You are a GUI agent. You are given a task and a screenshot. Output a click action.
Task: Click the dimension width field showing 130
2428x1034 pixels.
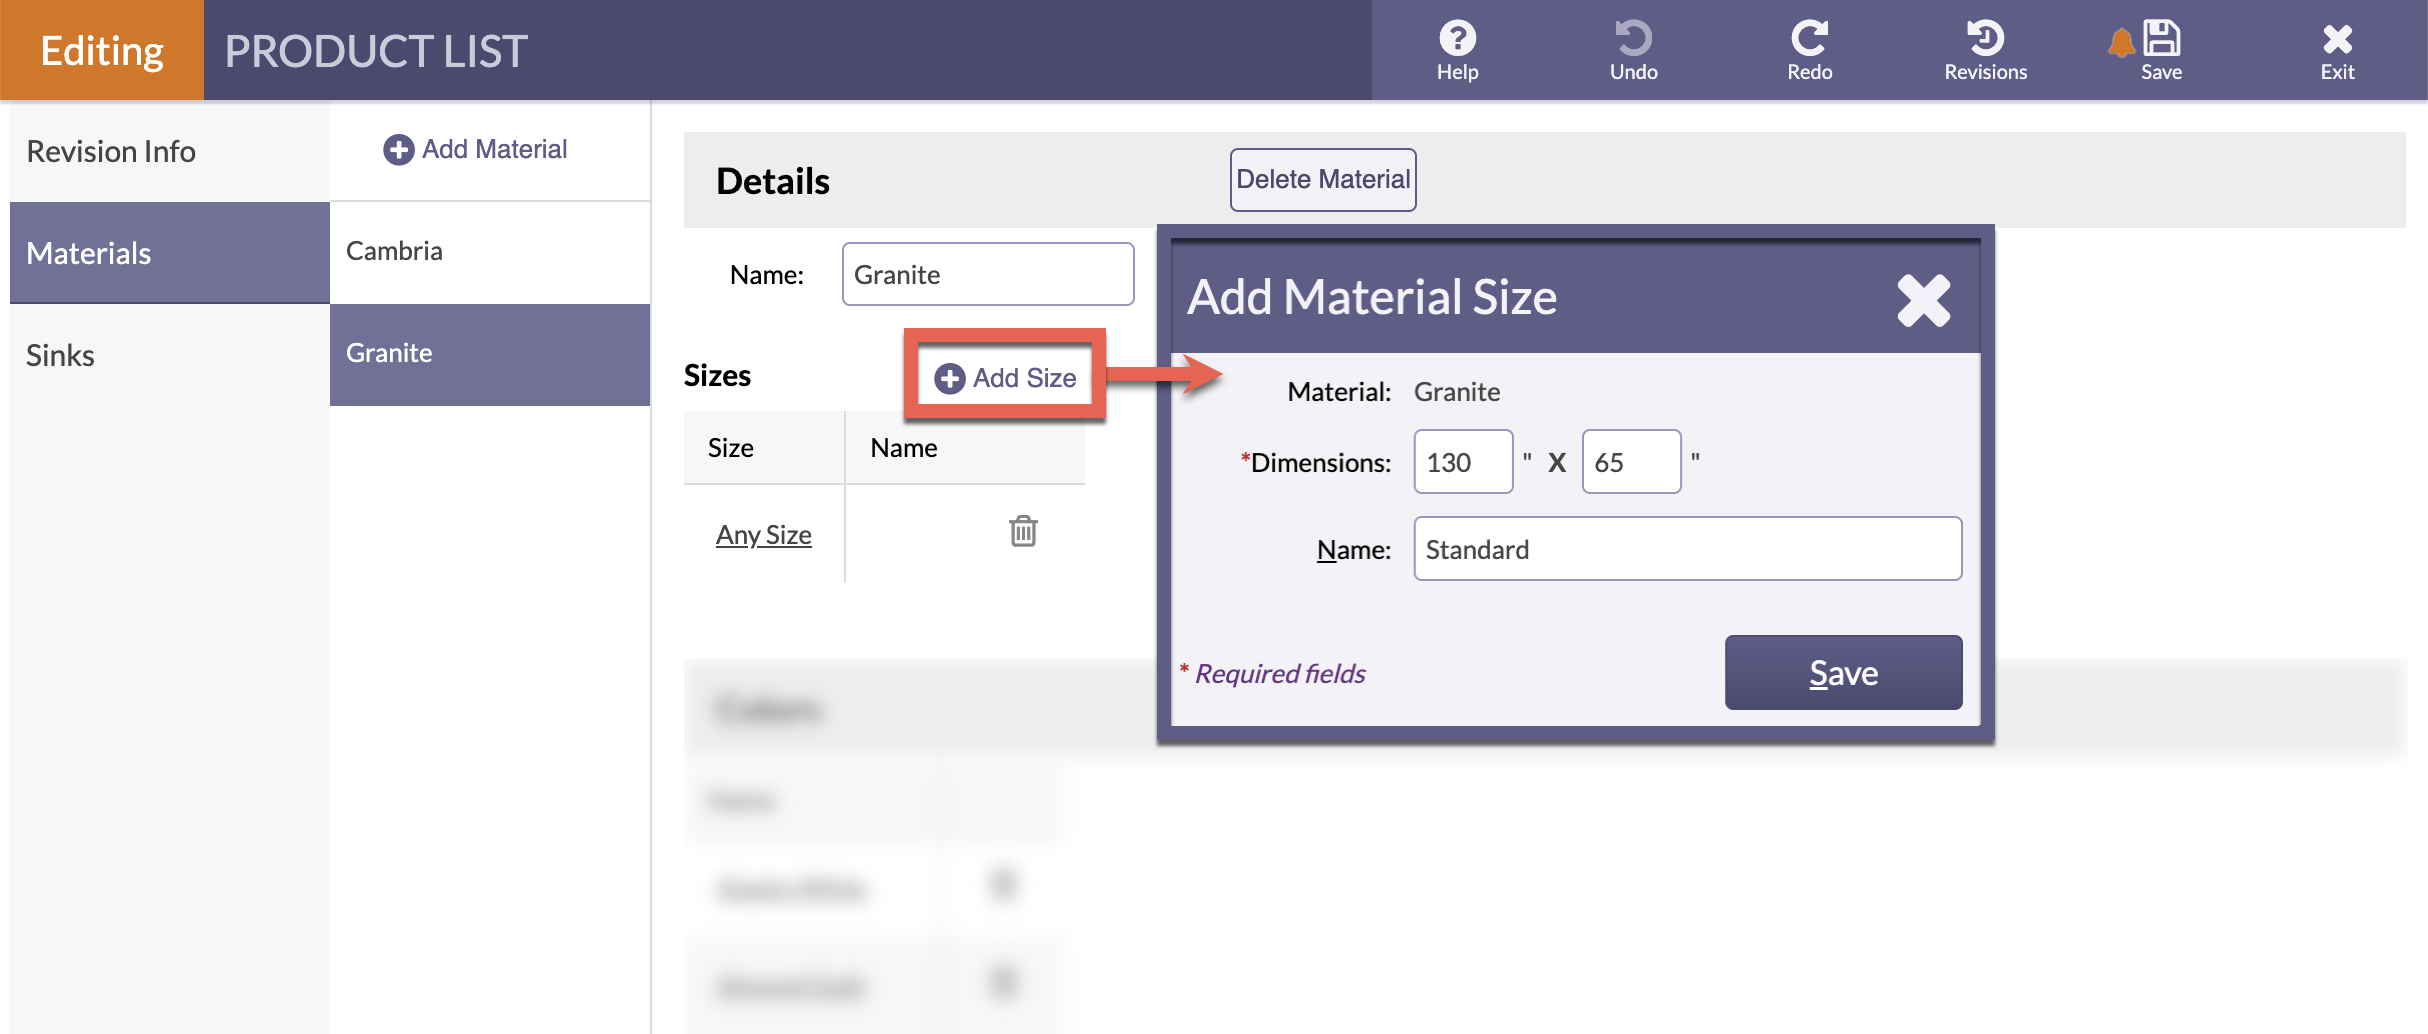pyautogui.click(x=1462, y=462)
